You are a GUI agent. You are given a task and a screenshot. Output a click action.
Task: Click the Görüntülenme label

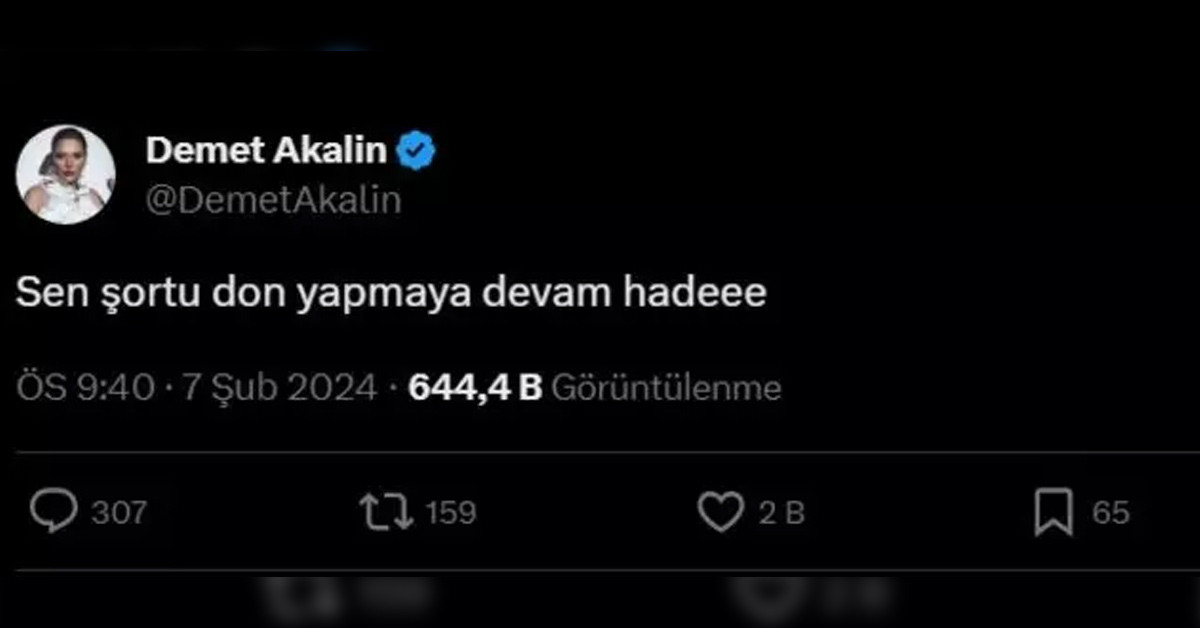tap(666, 388)
